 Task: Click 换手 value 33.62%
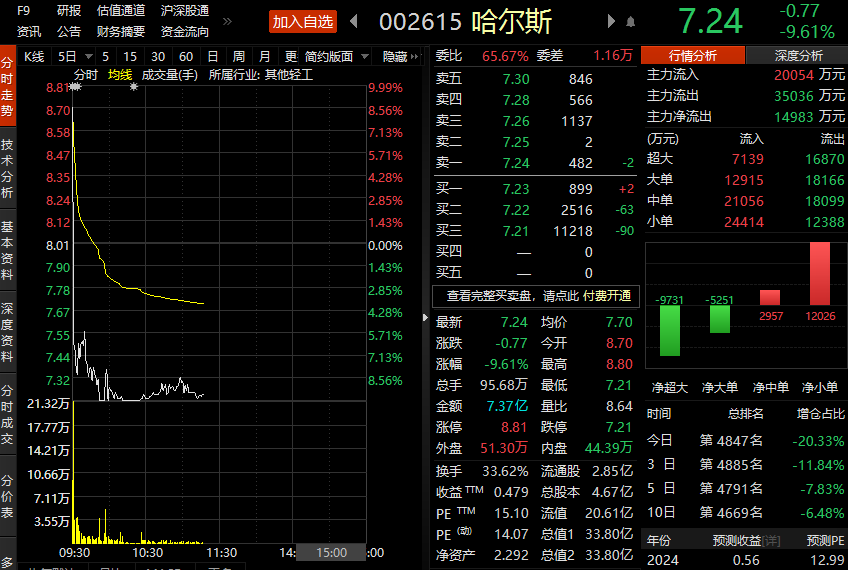tap(505, 471)
